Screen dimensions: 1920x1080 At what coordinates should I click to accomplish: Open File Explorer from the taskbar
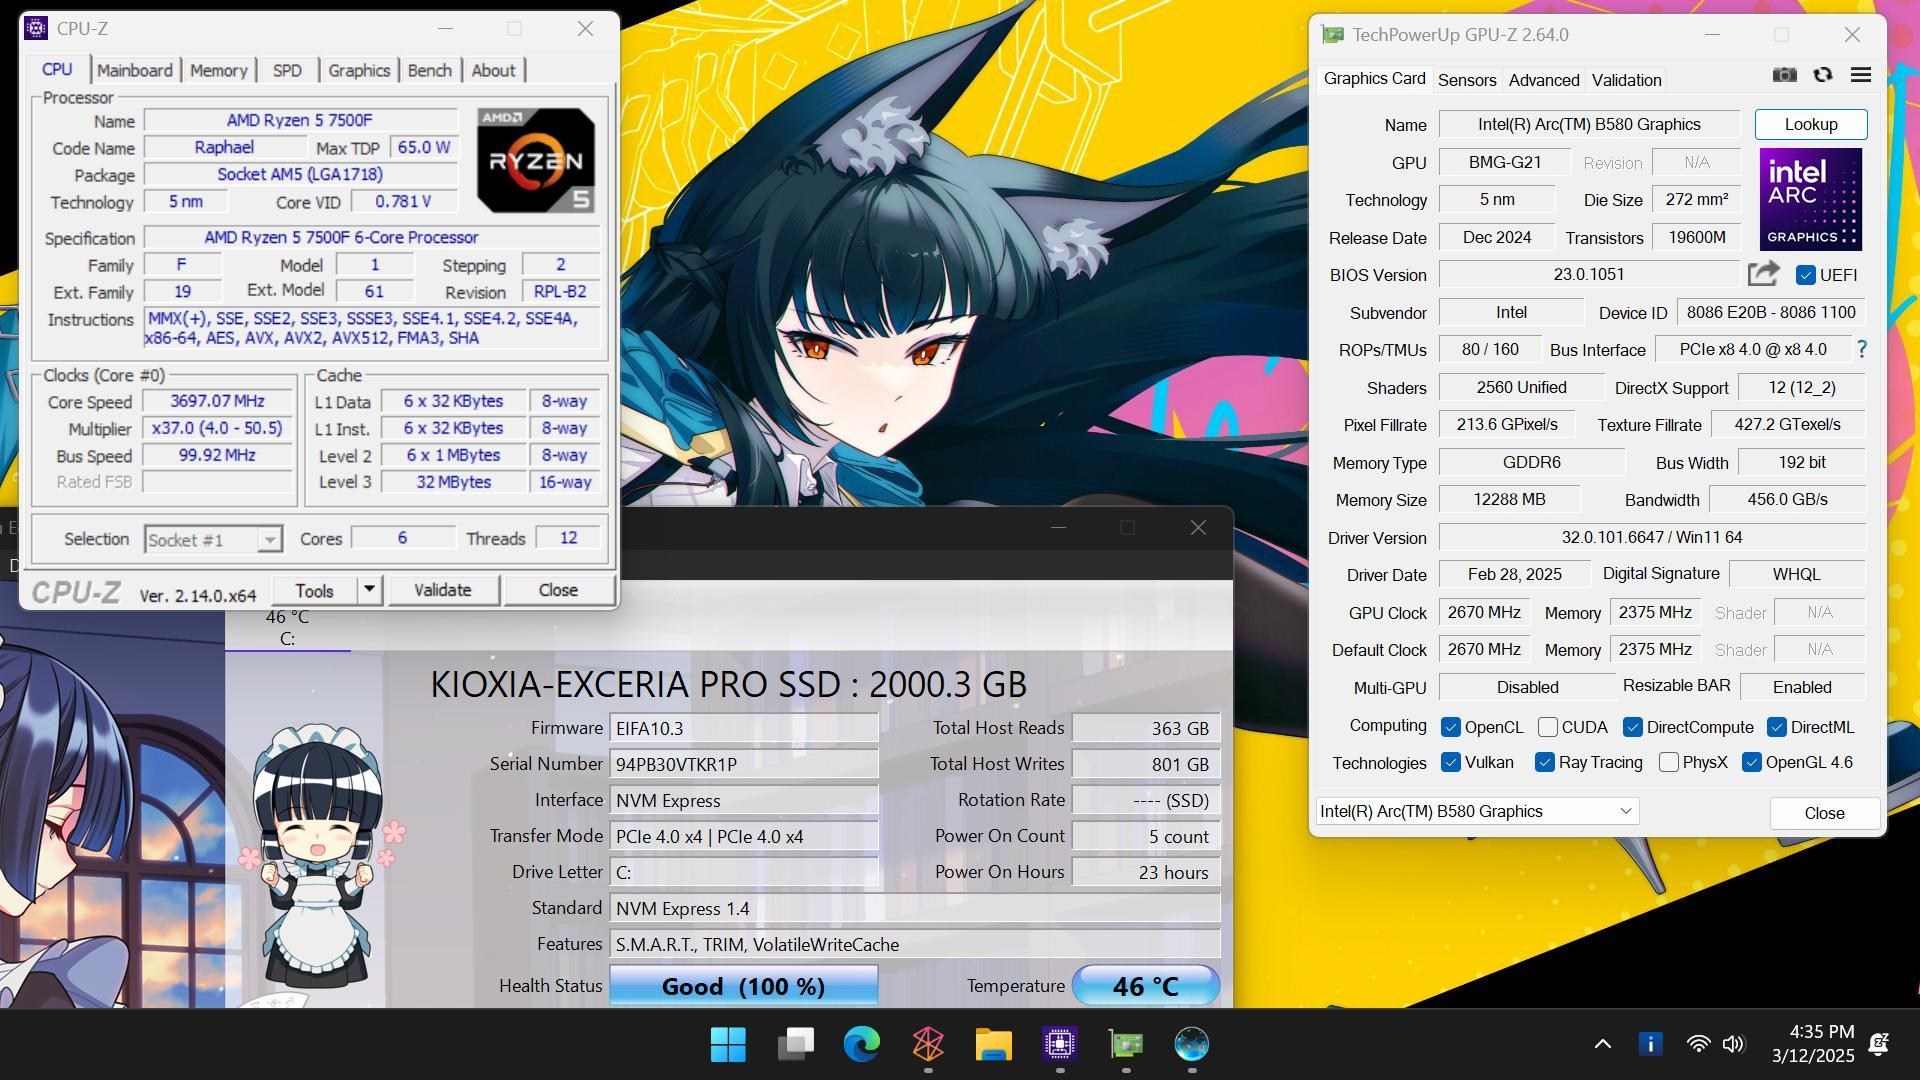993,1045
